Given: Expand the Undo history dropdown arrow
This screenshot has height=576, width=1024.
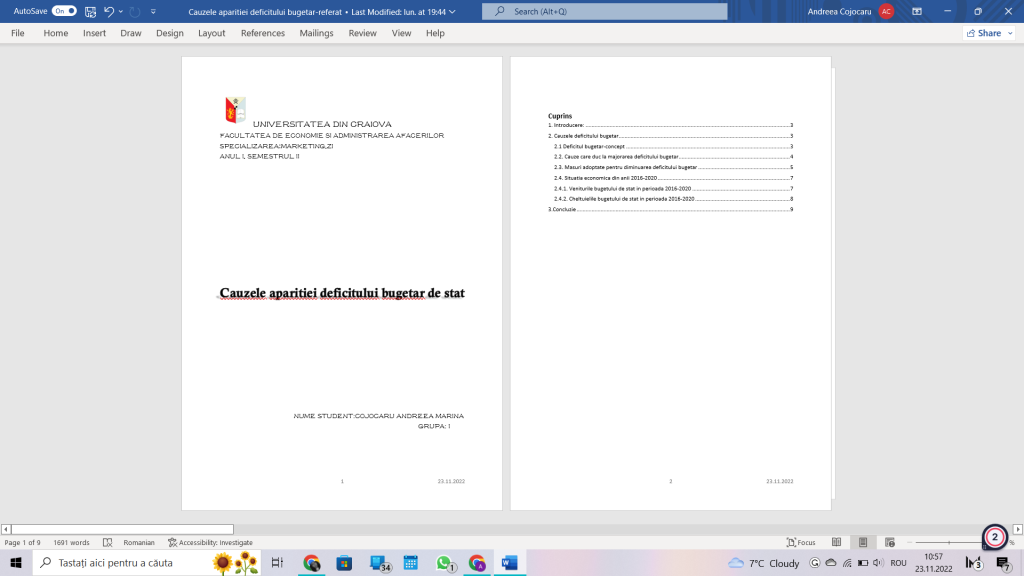Looking at the screenshot, I should tap(120, 11).
